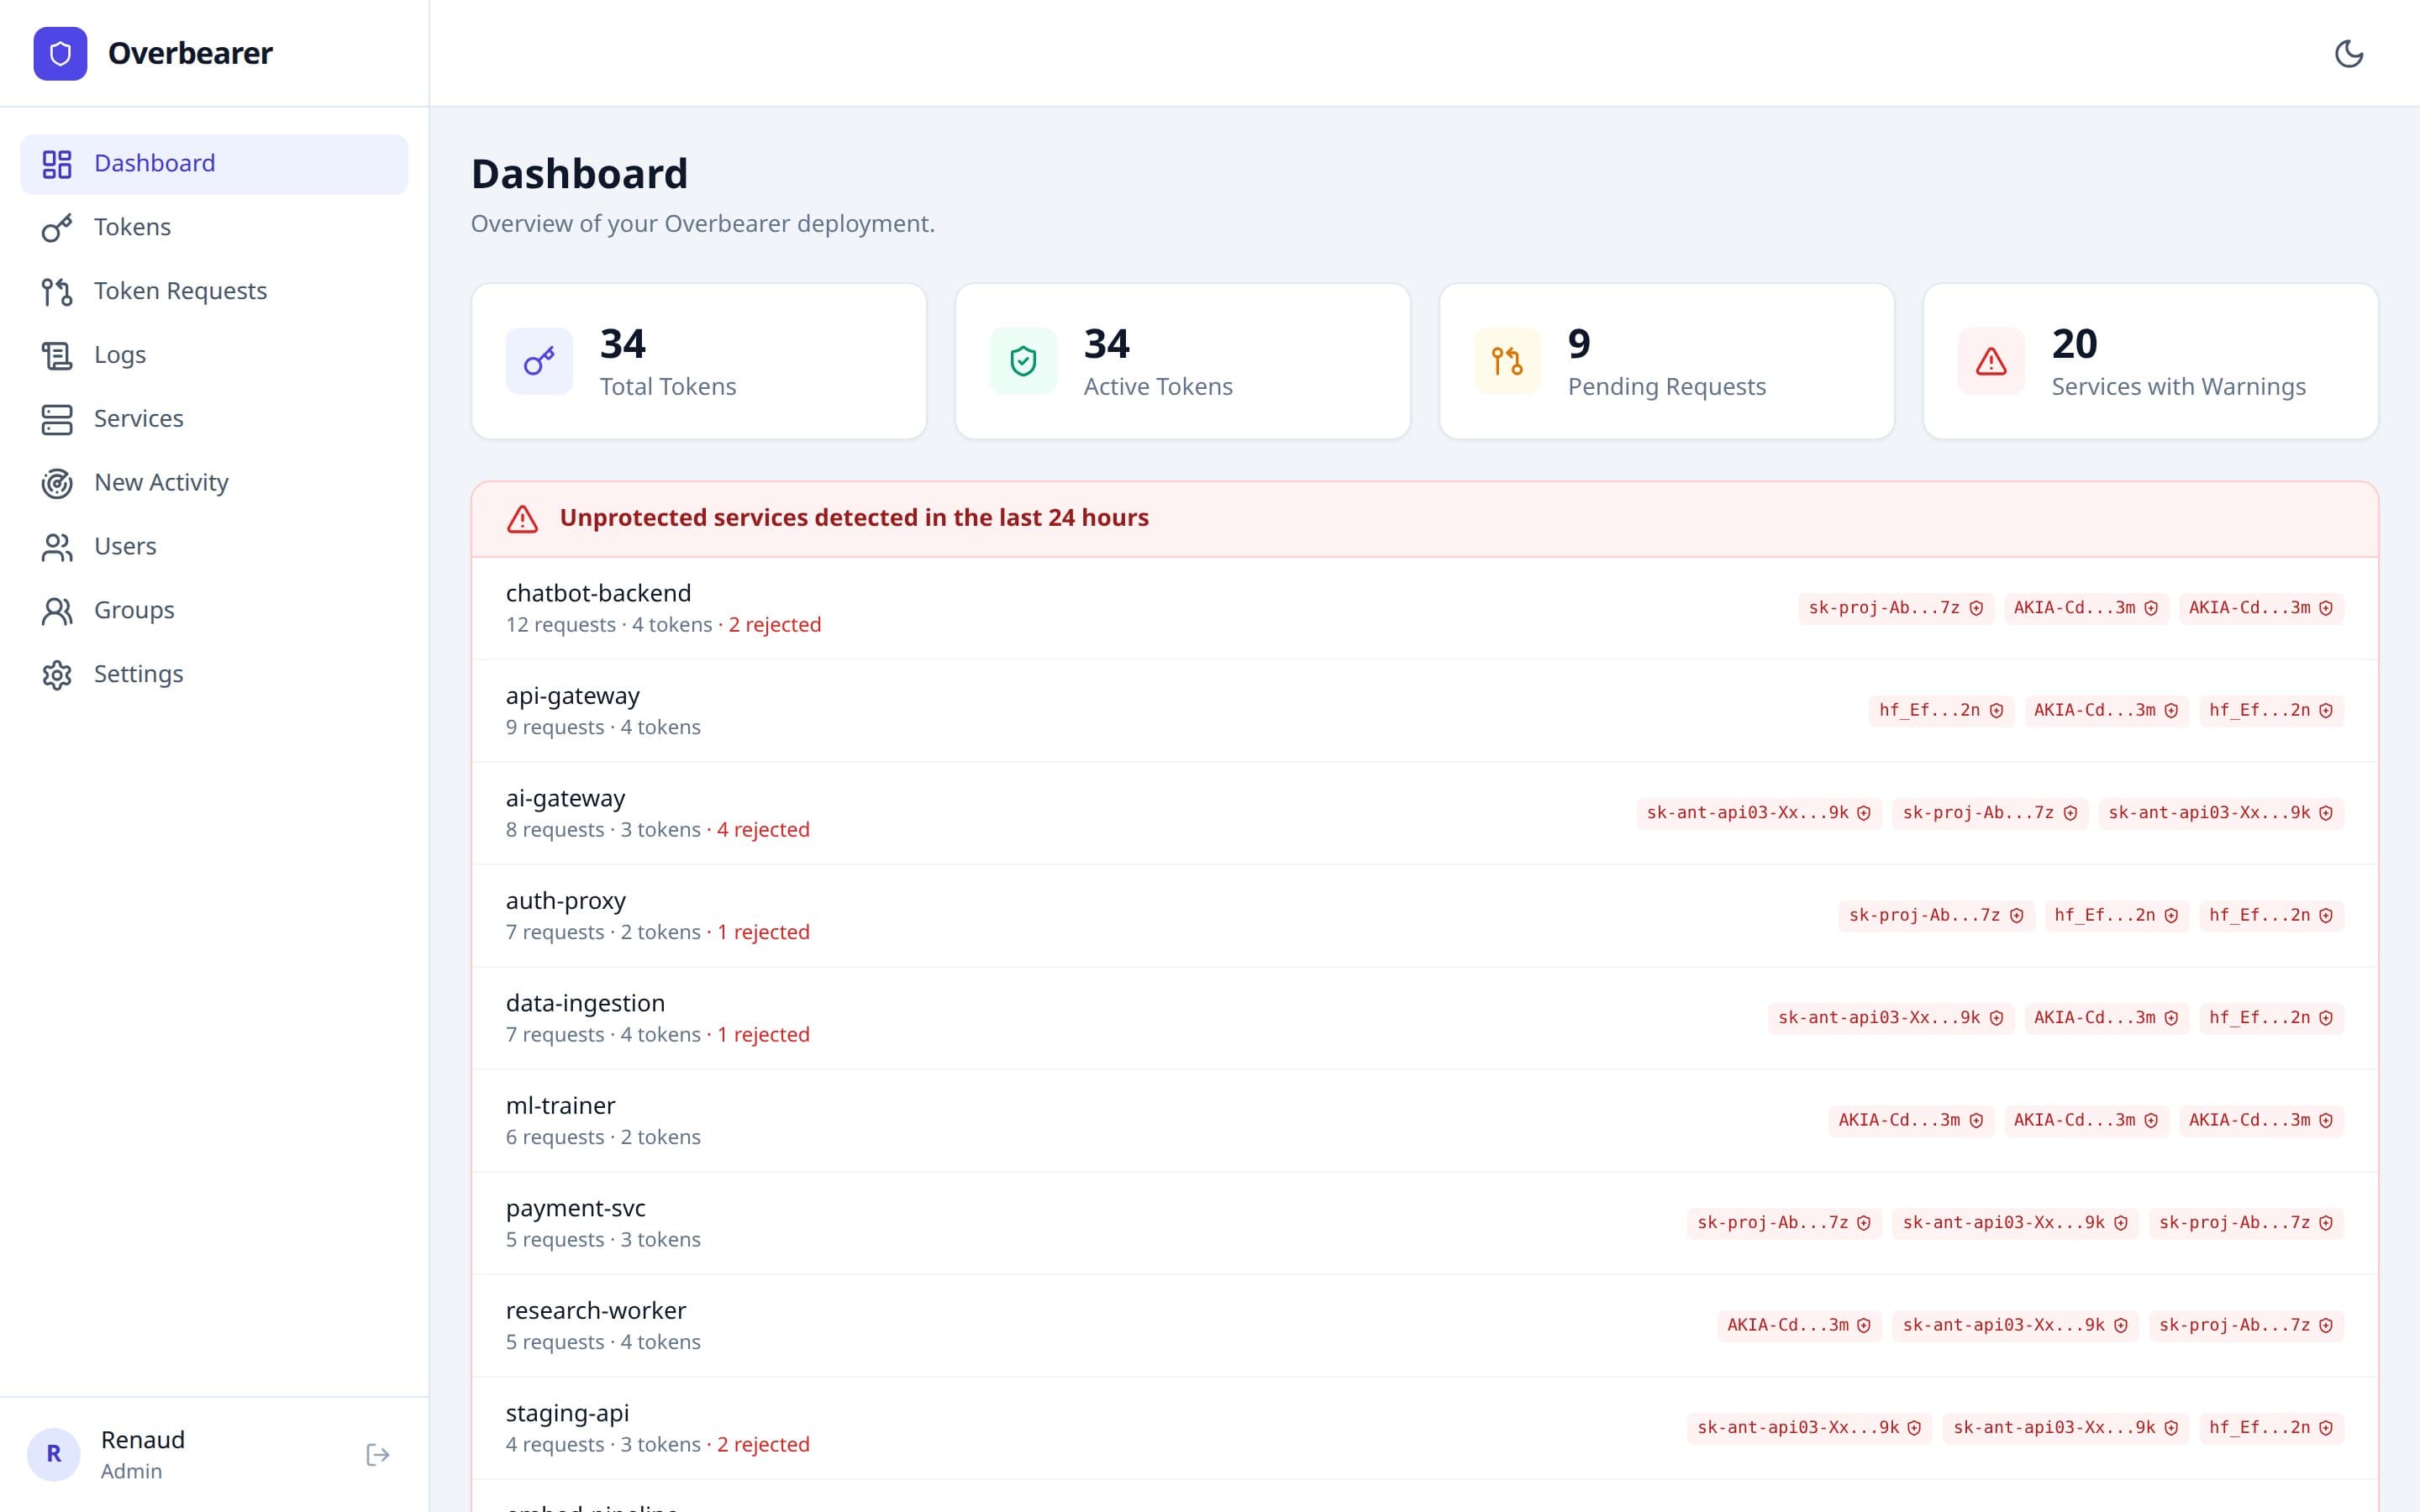
Task: Click the key icon on Total Tokens card
Action: (539, 360)
